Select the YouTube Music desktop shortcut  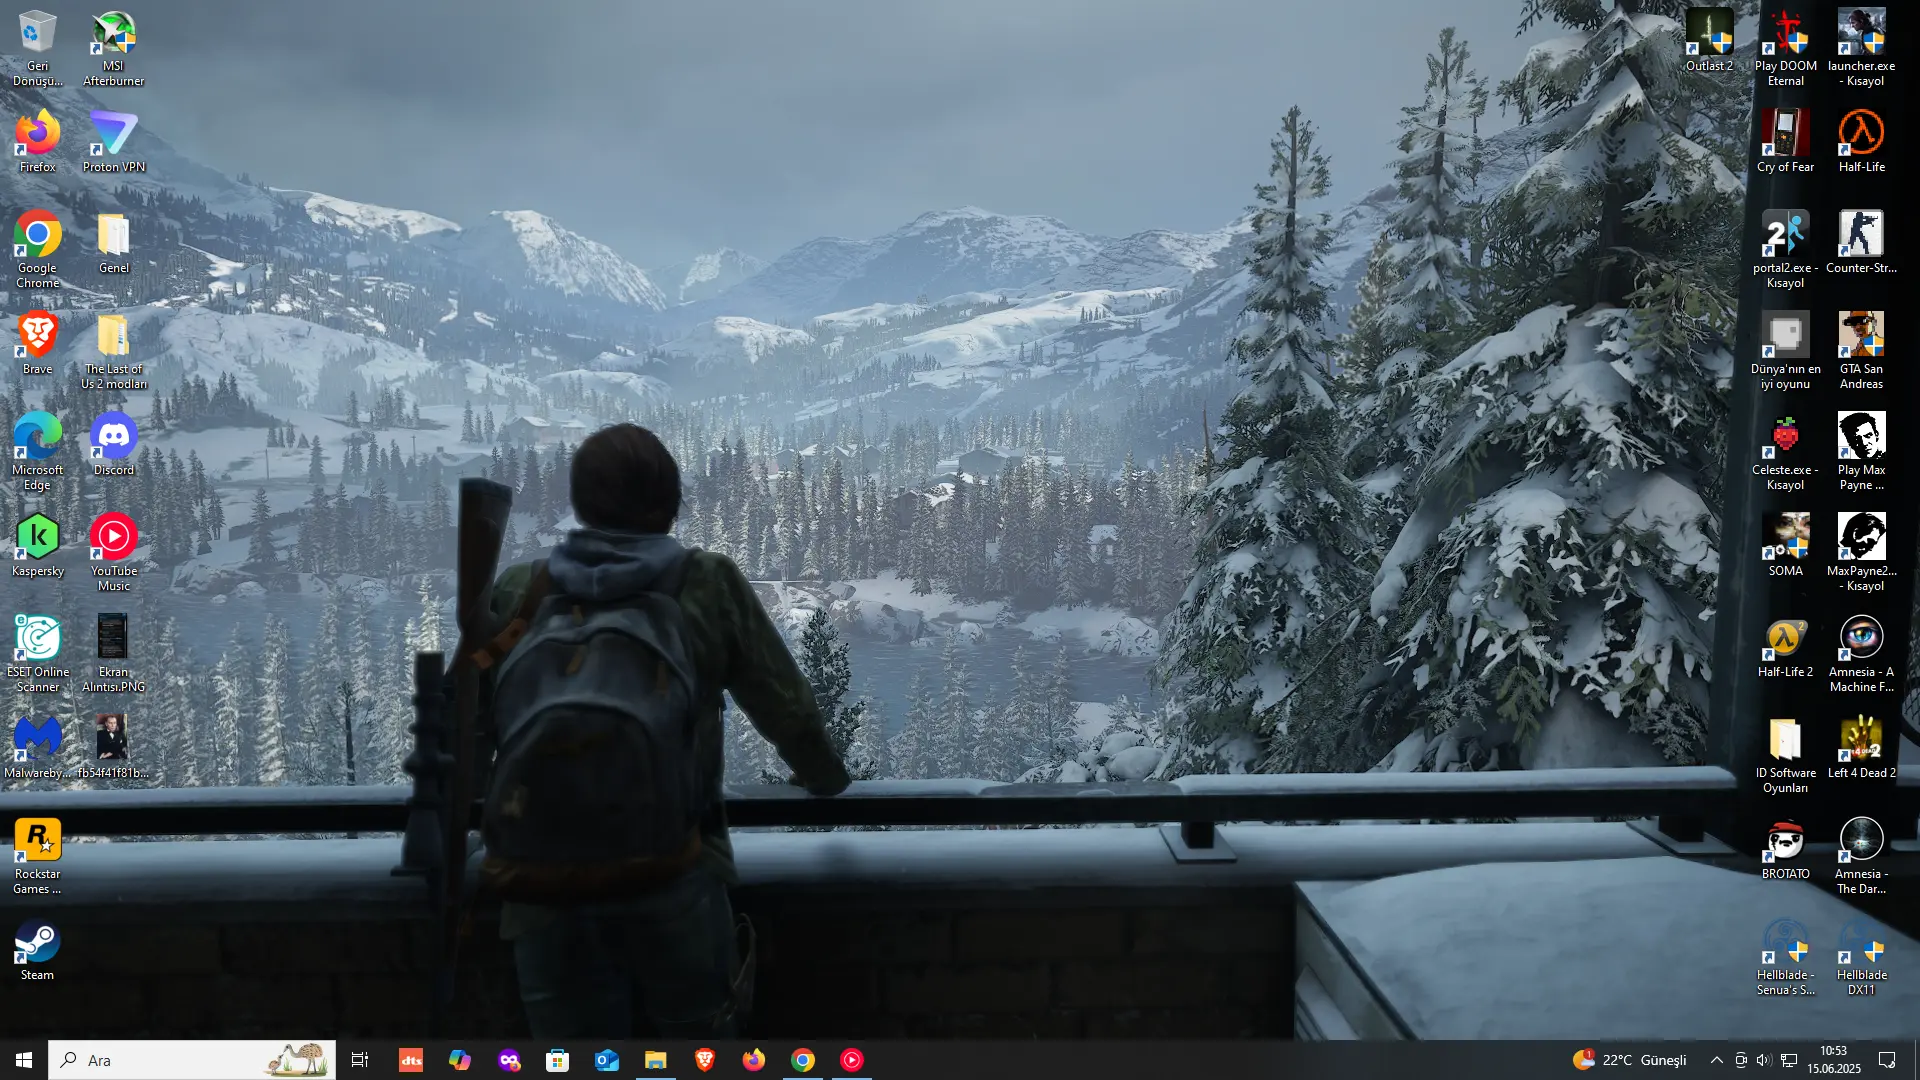coord(113,552)
